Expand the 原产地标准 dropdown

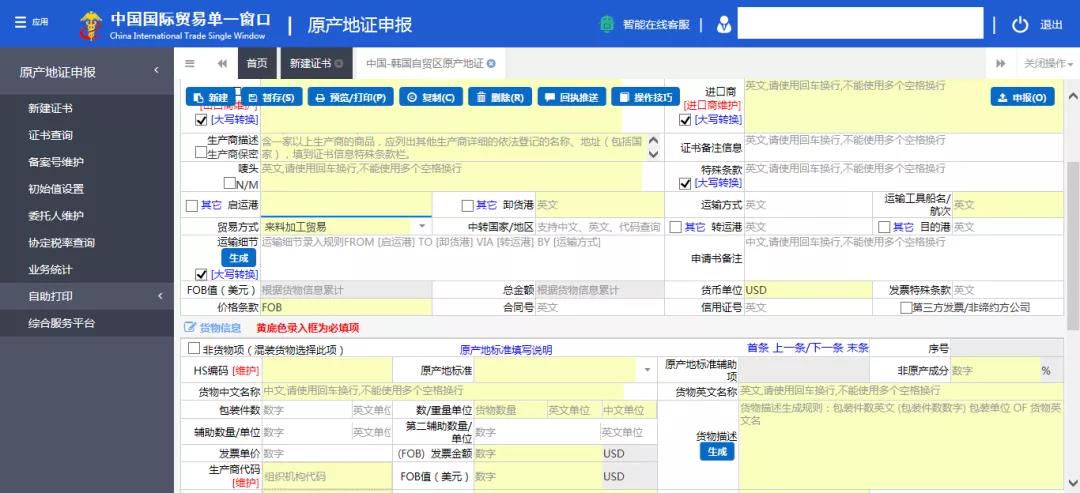tap(647, 370)
